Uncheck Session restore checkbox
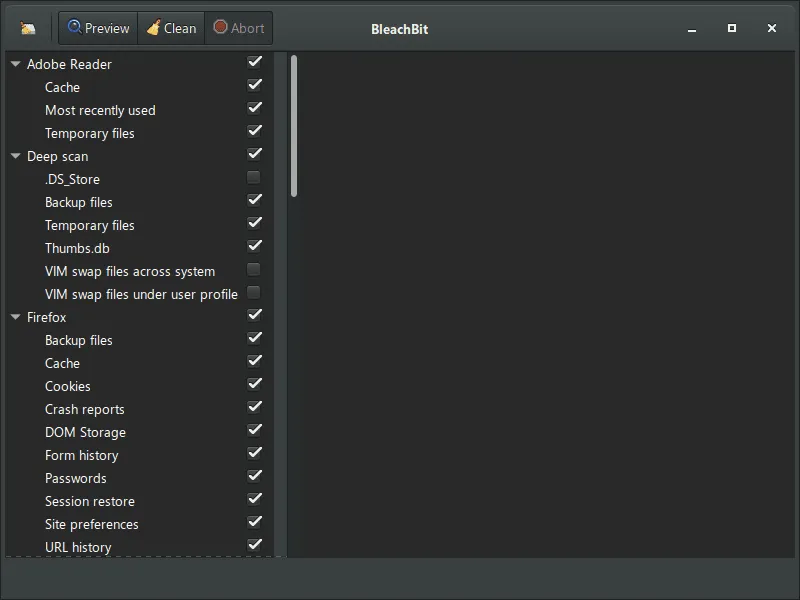 point(254,499)
